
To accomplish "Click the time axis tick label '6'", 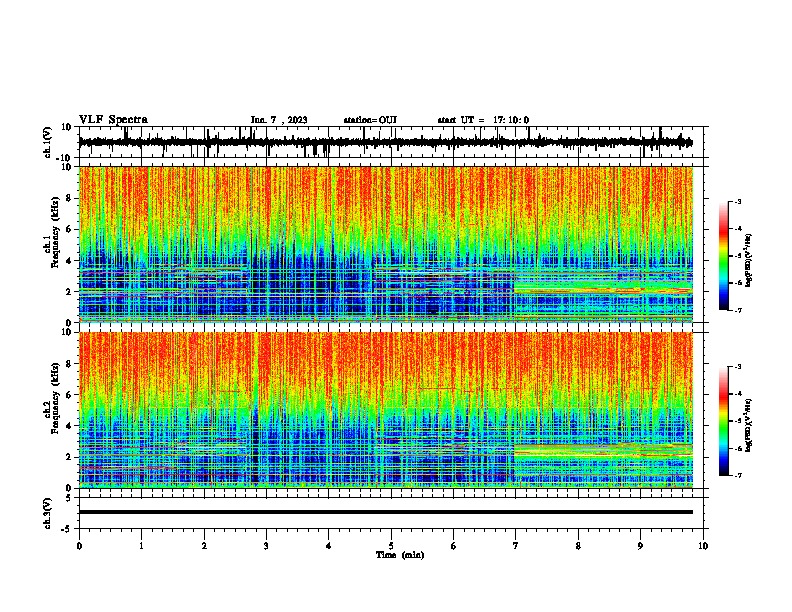I will 454,546.
